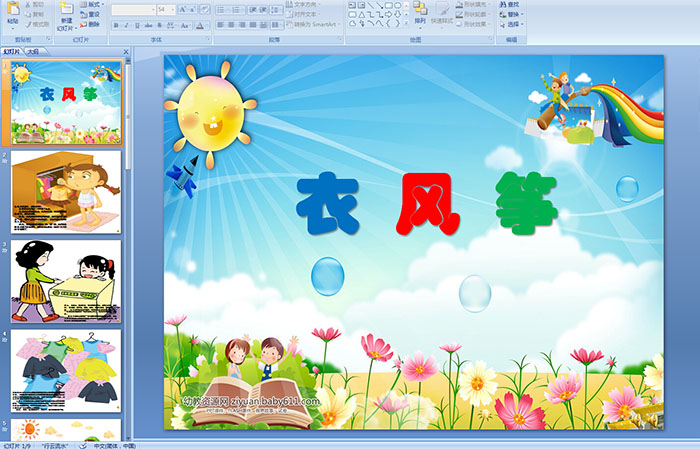Select slide 4 thumbnail with clothes pile
This screenshot has height=449, width=700.
tap(66, 371)
